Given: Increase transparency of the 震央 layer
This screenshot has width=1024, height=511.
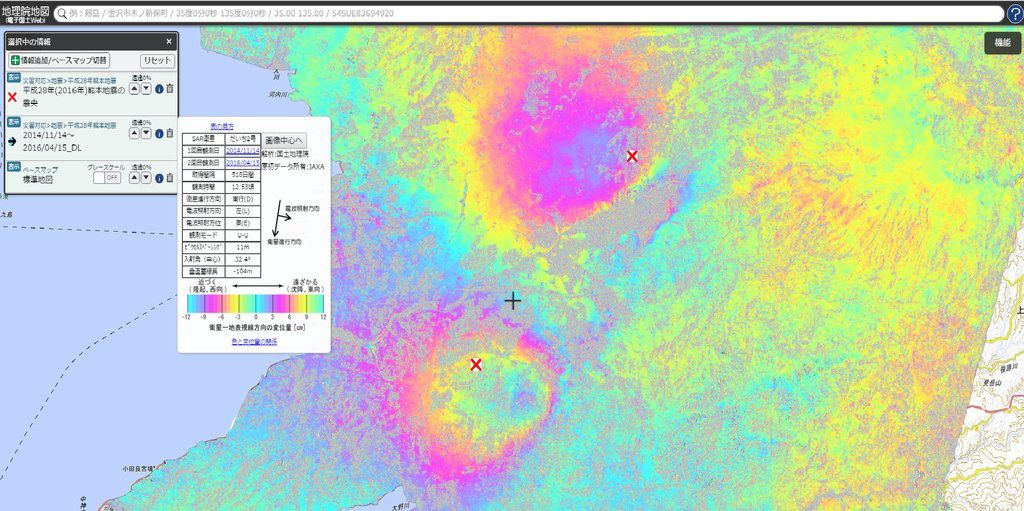Looking at the screenshot, I should click(x=135, y=89).
